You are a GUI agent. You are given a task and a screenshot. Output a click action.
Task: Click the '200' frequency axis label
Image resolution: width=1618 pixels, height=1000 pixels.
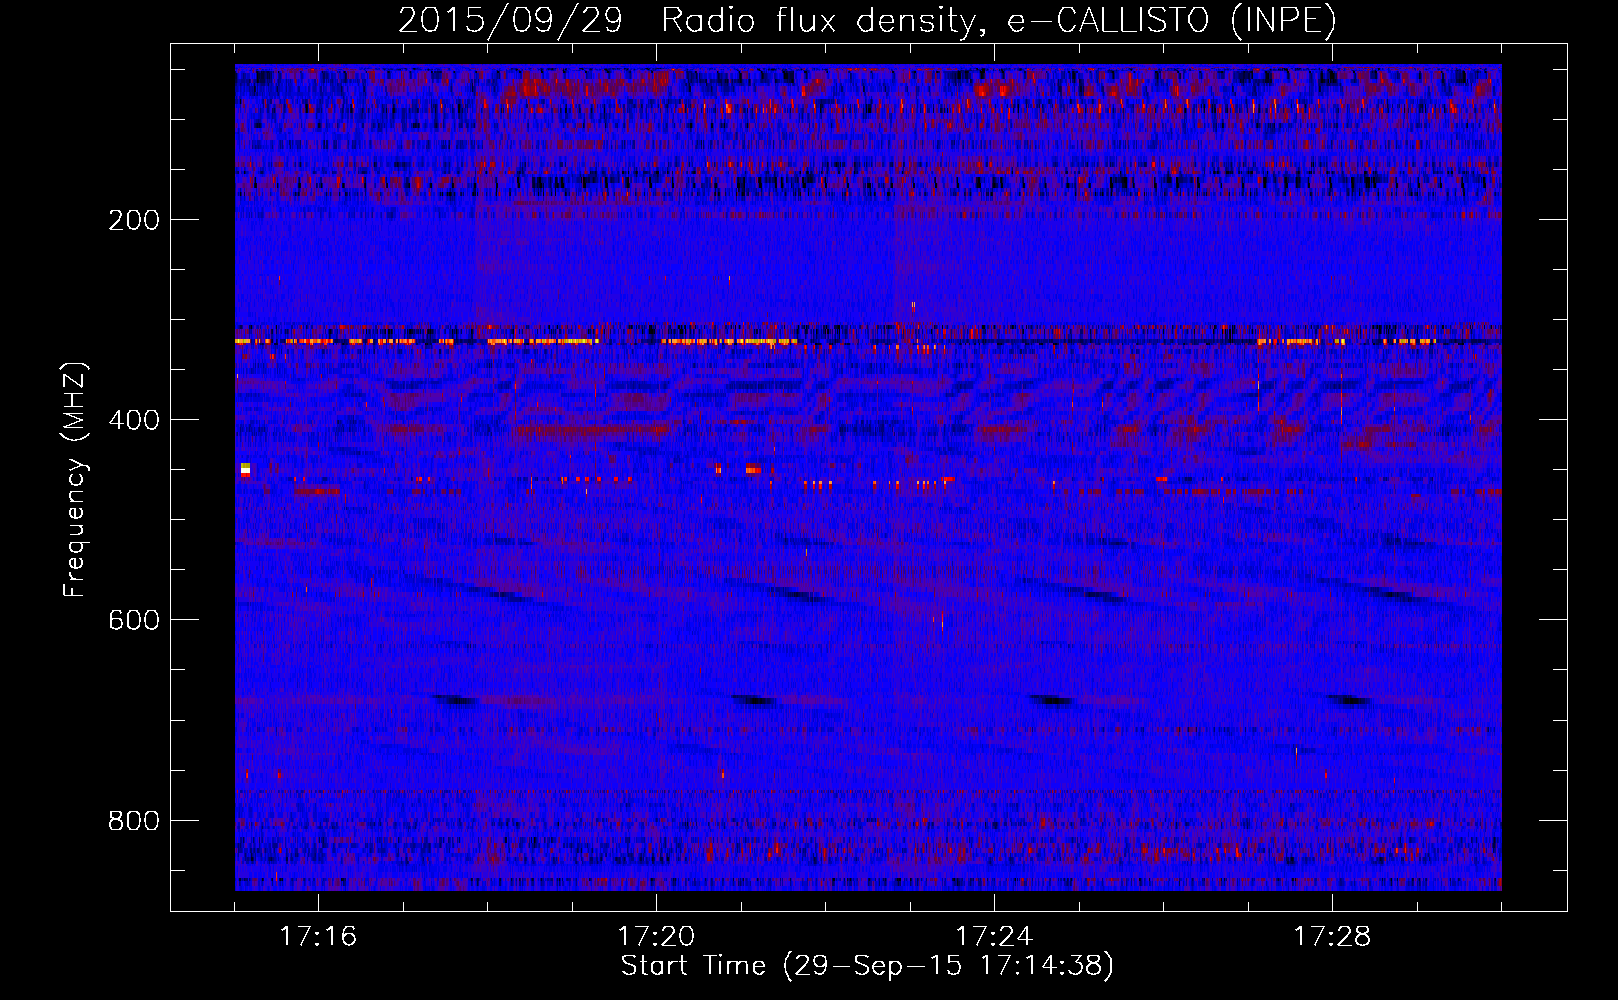coord(133,219)
